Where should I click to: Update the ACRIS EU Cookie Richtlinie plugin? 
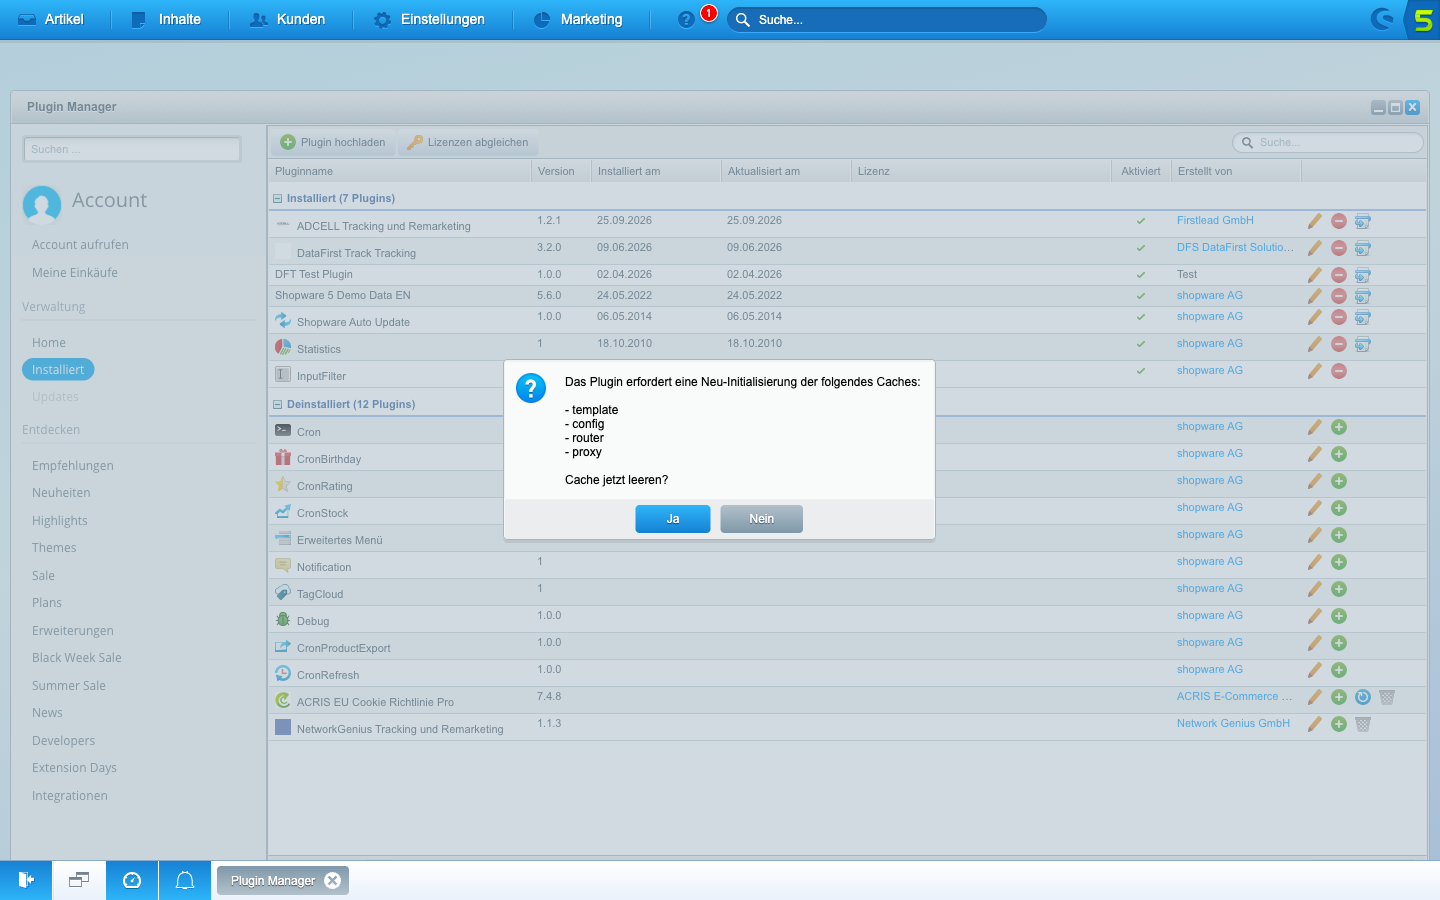pos(1363,697)
